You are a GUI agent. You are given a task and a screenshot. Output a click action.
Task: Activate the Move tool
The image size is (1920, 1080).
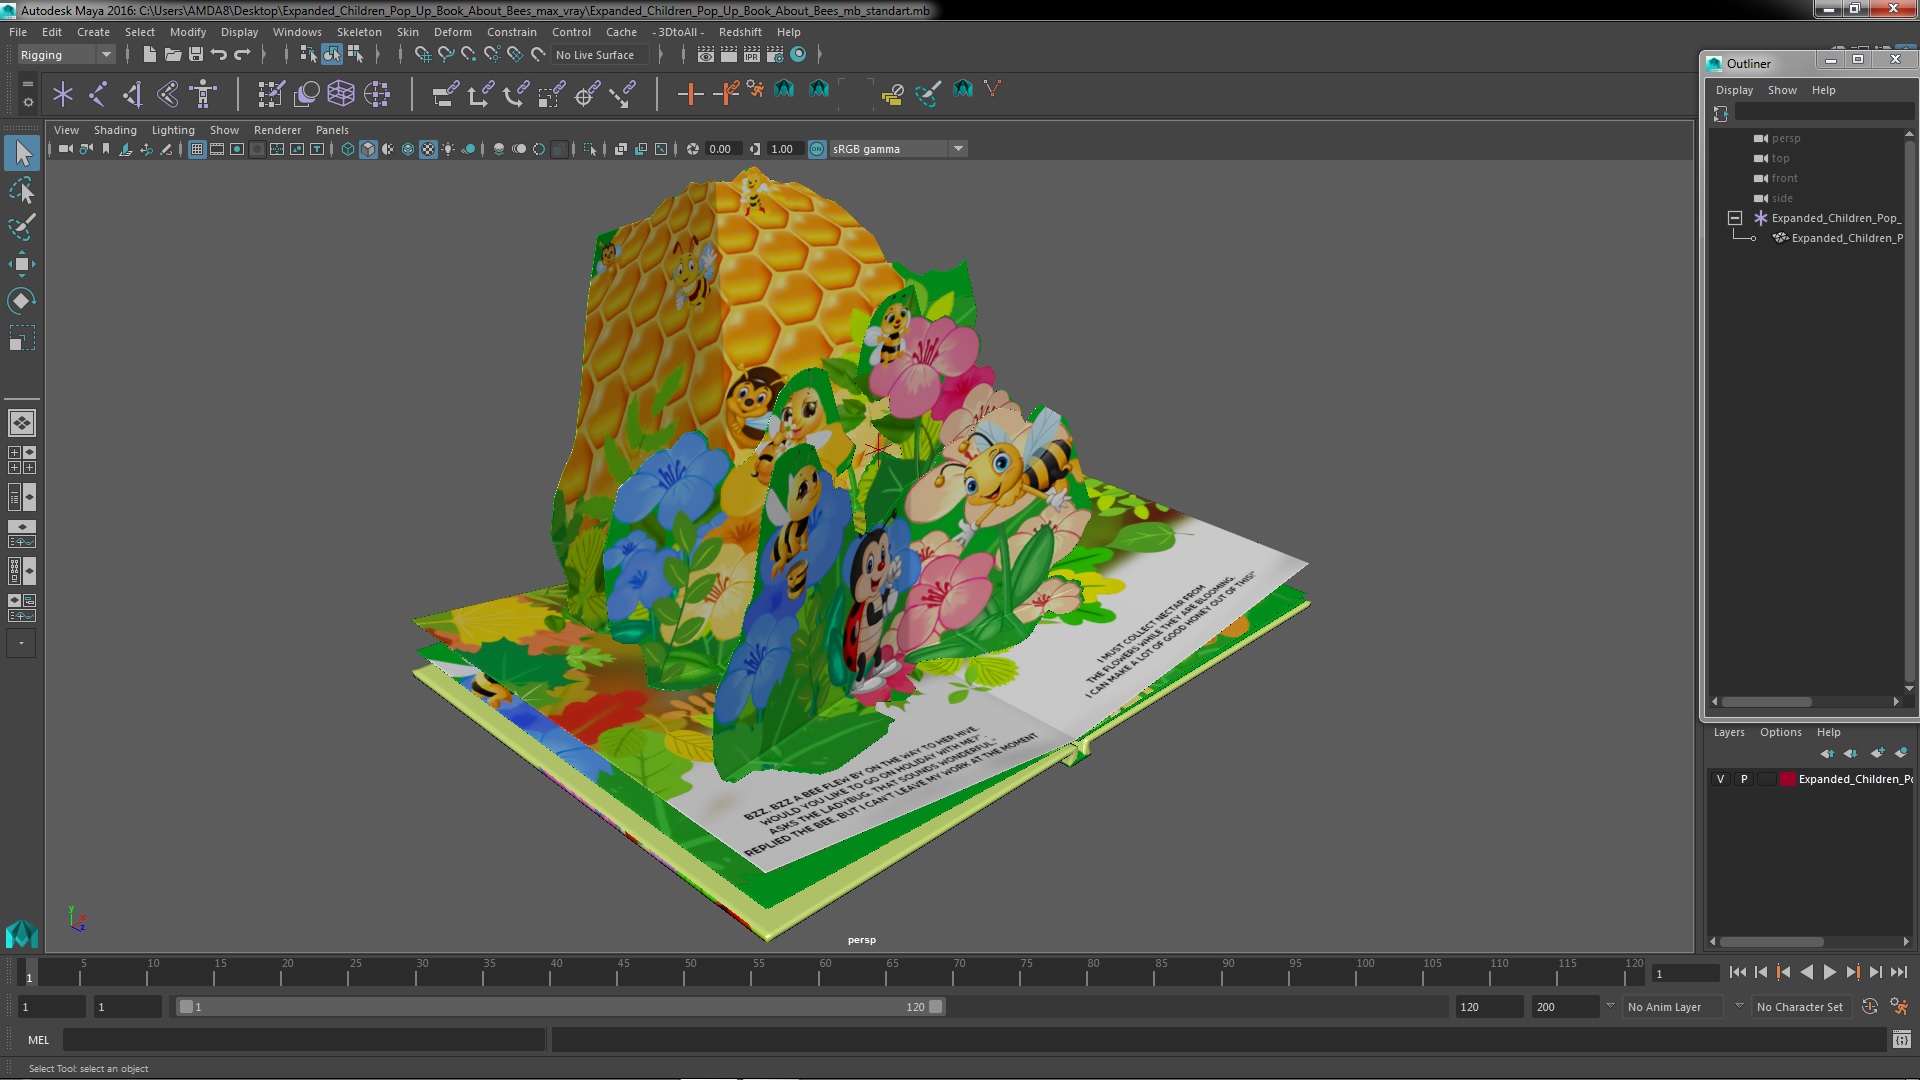tap(22, 264)
